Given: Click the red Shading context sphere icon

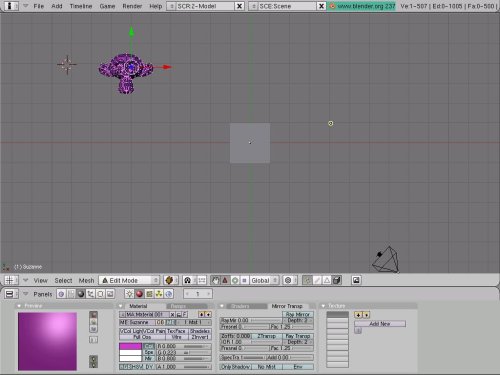Looking at the screenshot, I should pyautogui.click(x=139, y=294).
